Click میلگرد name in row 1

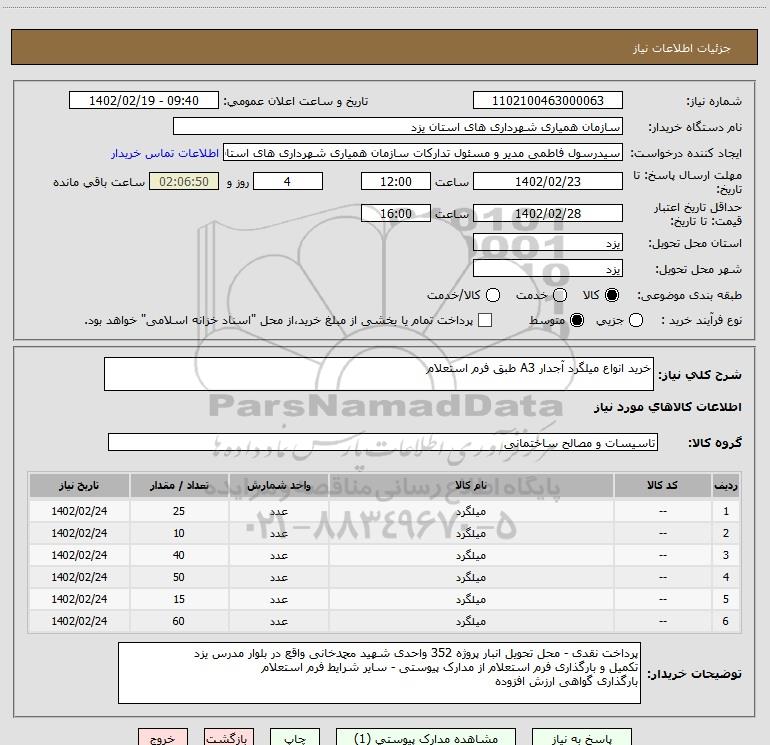pyautogui.click(x=470, y=511)
